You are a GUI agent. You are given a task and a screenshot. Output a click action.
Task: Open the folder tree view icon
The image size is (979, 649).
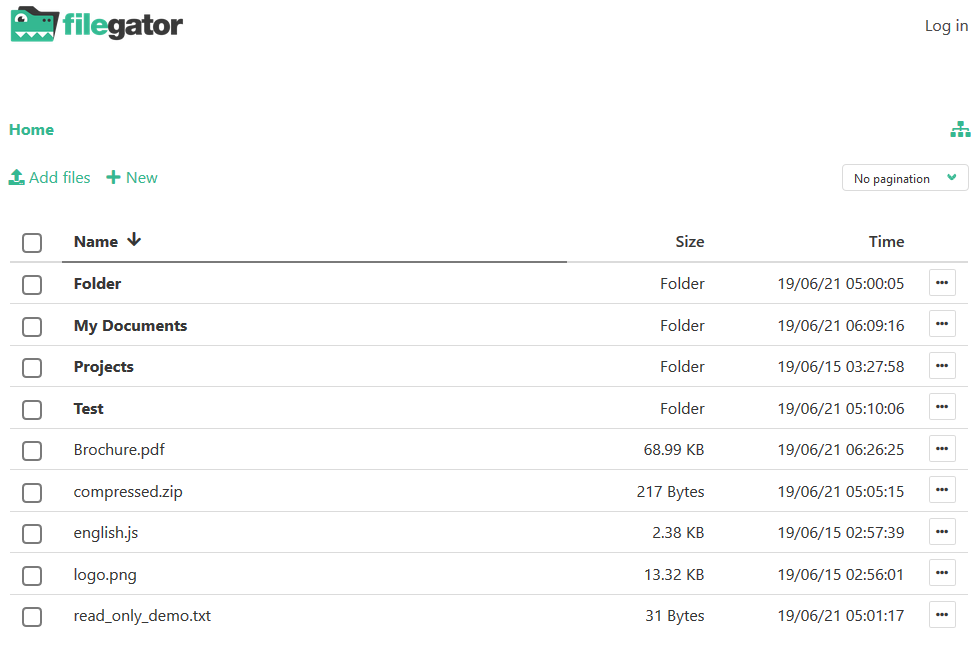(960, 129)
